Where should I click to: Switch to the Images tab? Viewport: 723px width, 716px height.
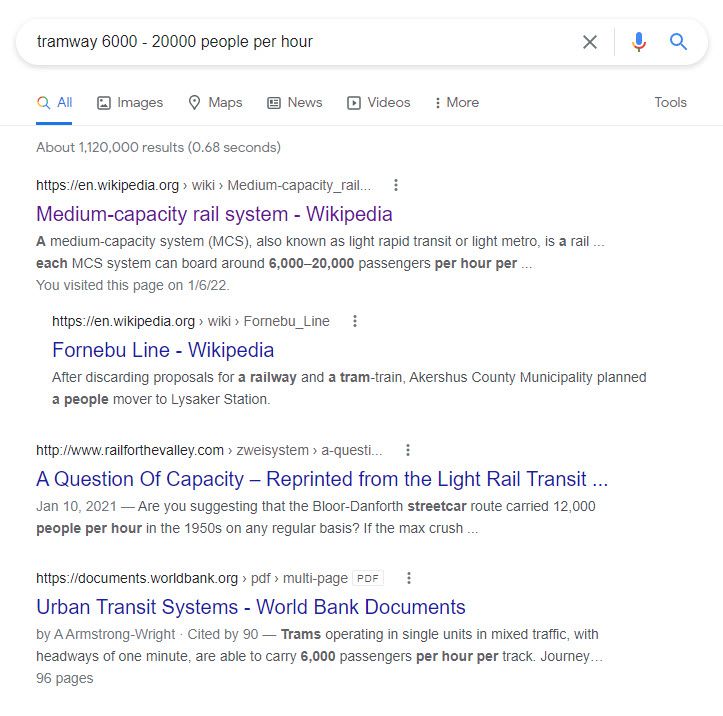130,102
